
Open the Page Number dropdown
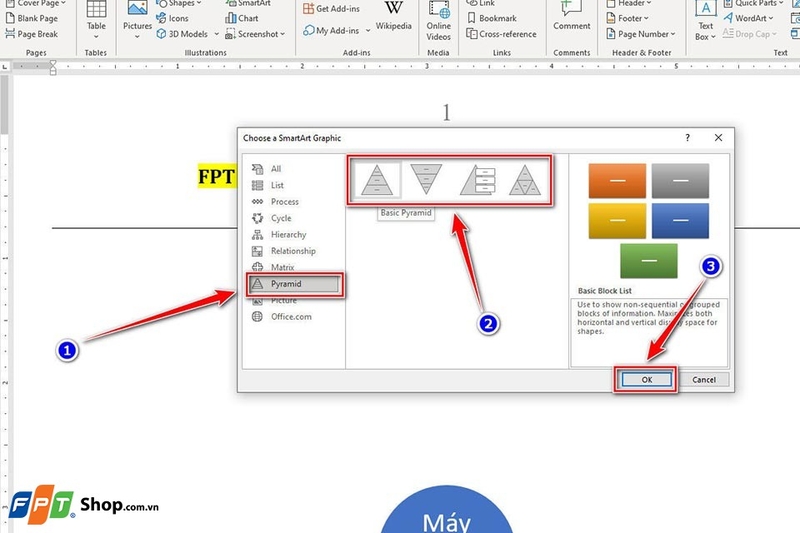pyautogui.click(x=640, y=34)
